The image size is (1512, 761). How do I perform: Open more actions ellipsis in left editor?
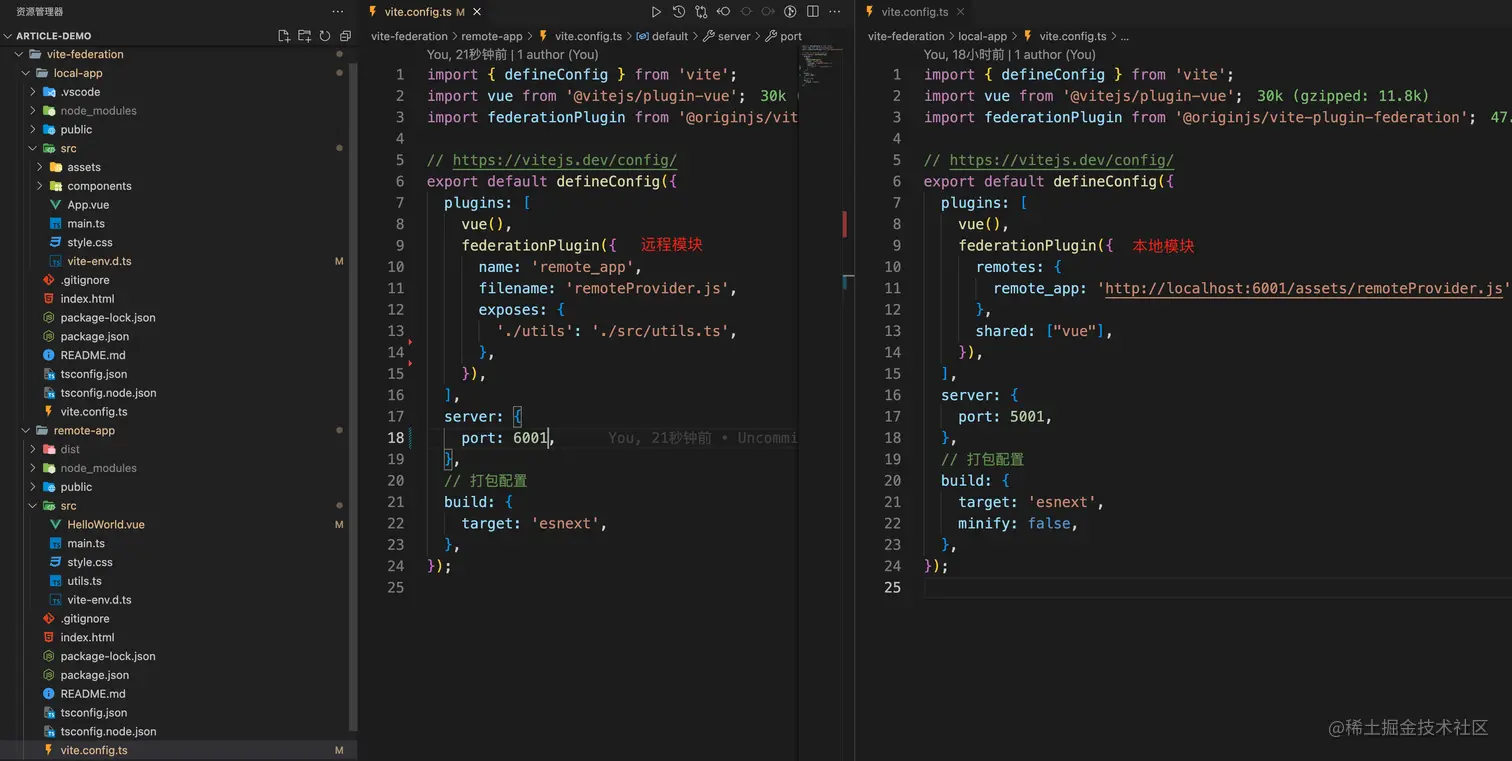point(835,12)
